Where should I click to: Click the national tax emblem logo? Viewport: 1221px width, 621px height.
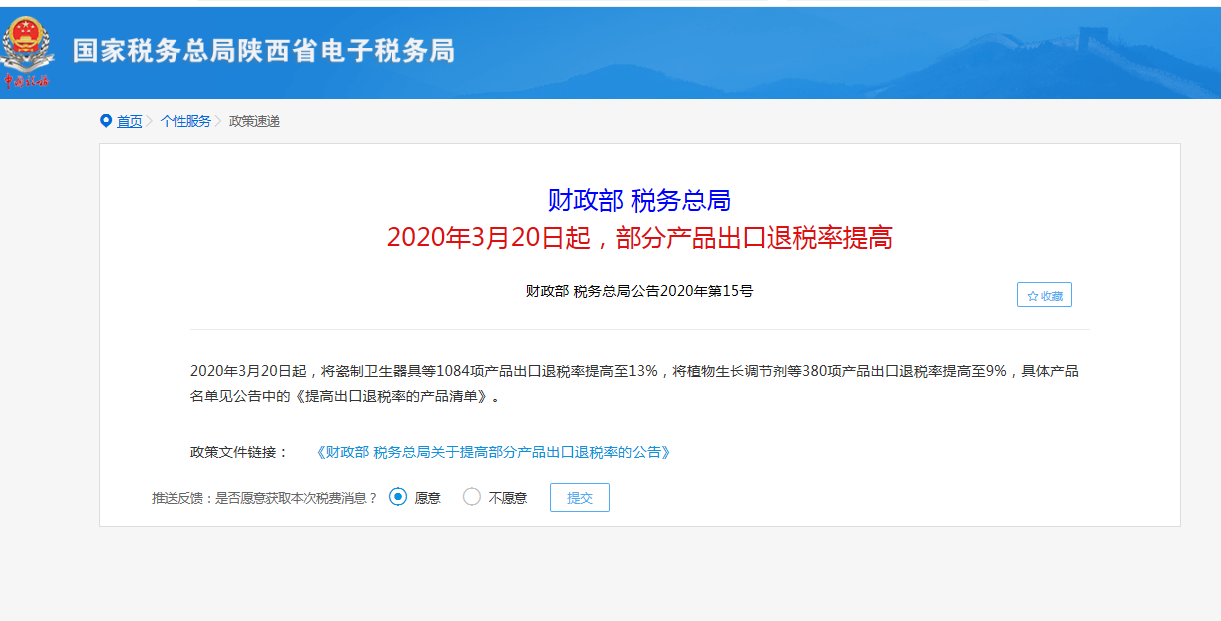27,51
